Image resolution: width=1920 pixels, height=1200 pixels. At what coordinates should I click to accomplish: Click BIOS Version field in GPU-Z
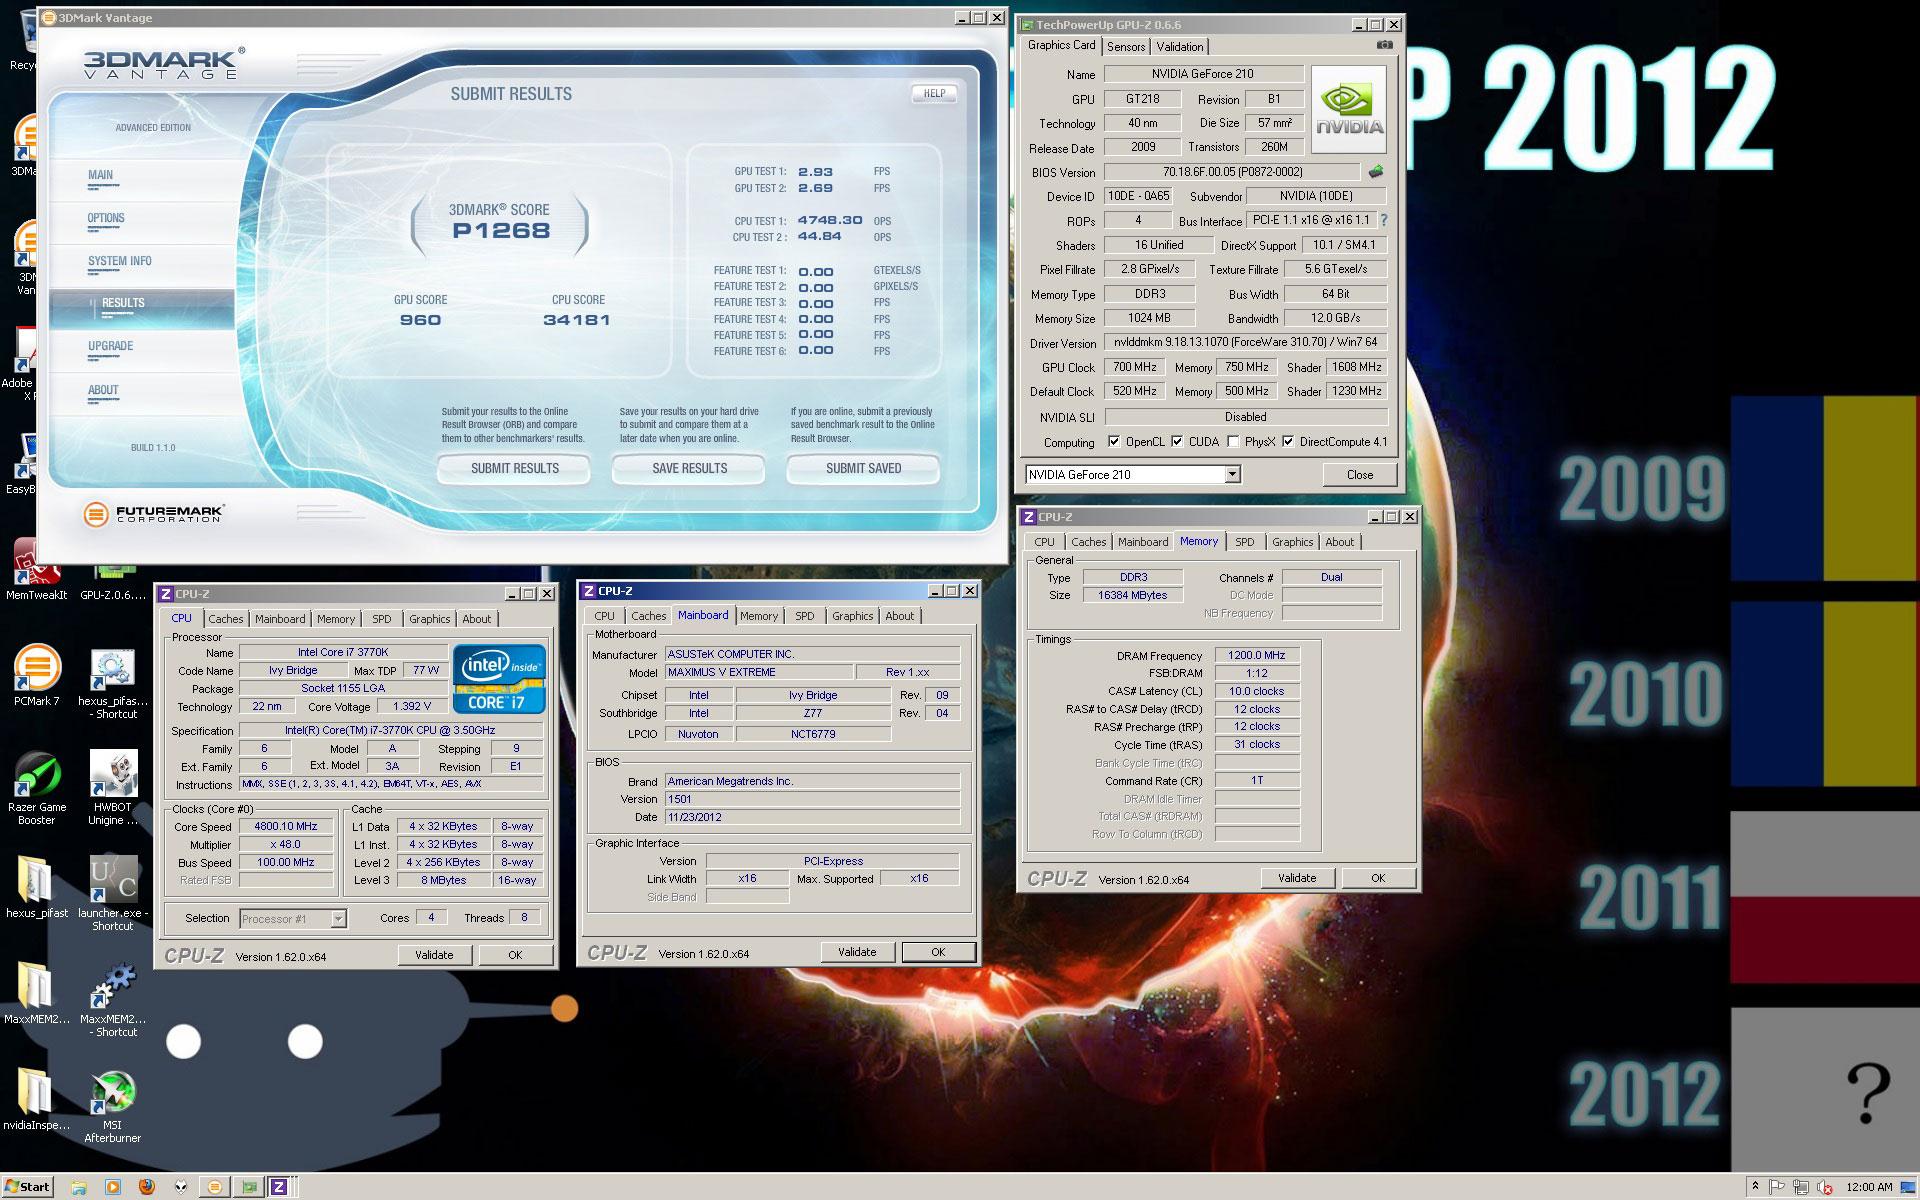(x=1232, y=172)
